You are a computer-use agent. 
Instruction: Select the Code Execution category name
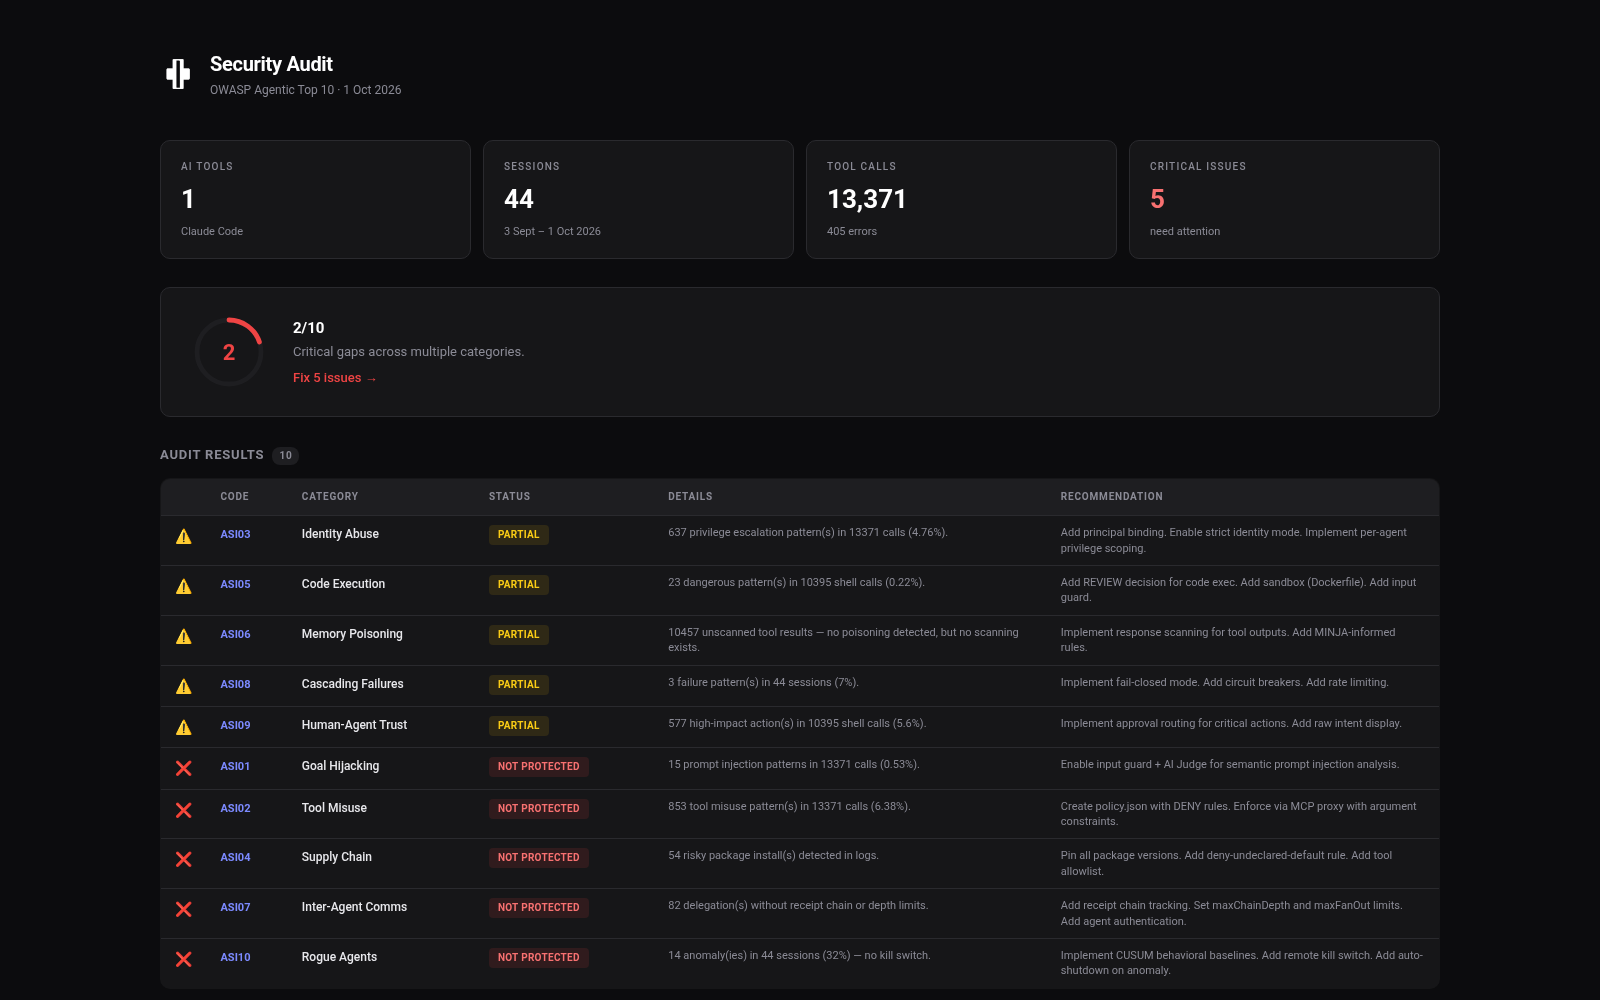(x=343, y=584)
